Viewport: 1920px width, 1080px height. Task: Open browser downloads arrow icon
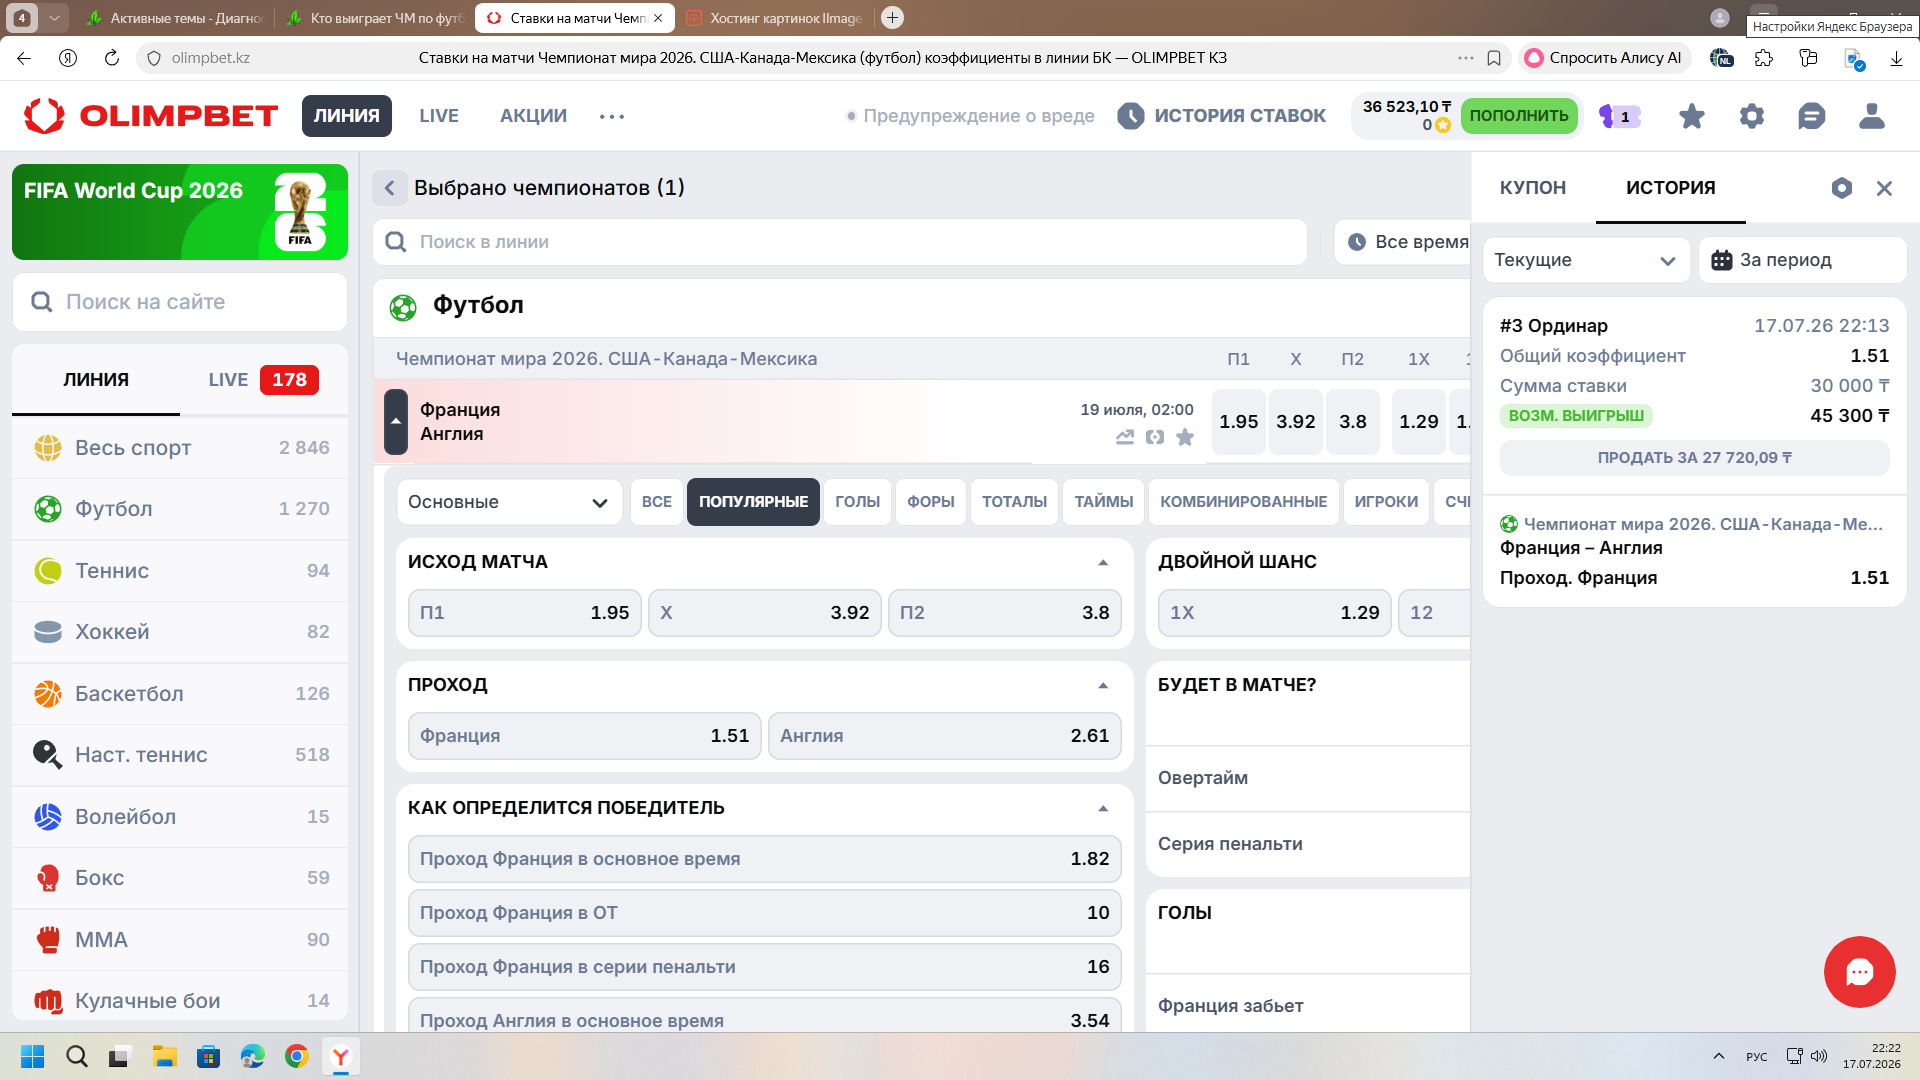point(1896,58)
